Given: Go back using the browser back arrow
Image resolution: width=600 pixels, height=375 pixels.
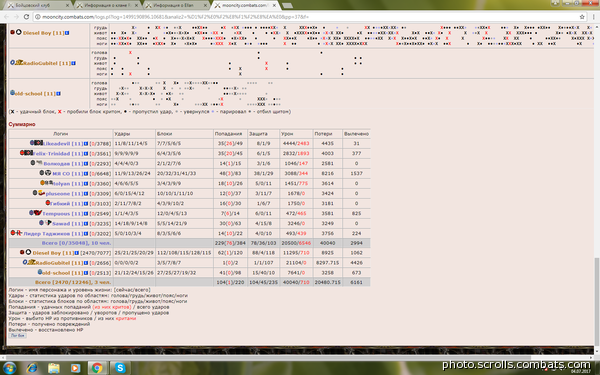Looking at the screenshot, I should coord(6,17).
